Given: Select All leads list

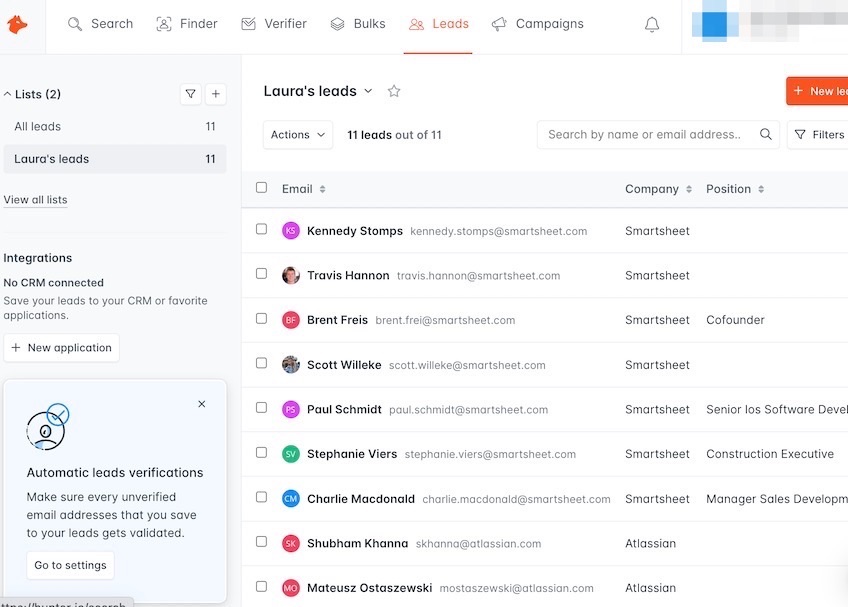Looking at the screenshot, I should pyautogui.click(x=115, y=127).
